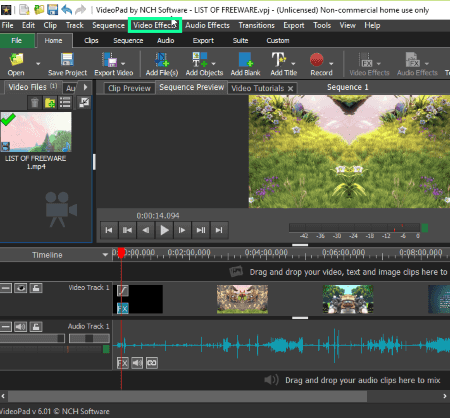Viewport: 450px width, 418px height.
Task: Select the second clip thumbnail on Video Track 1
Action: (242, 299)
